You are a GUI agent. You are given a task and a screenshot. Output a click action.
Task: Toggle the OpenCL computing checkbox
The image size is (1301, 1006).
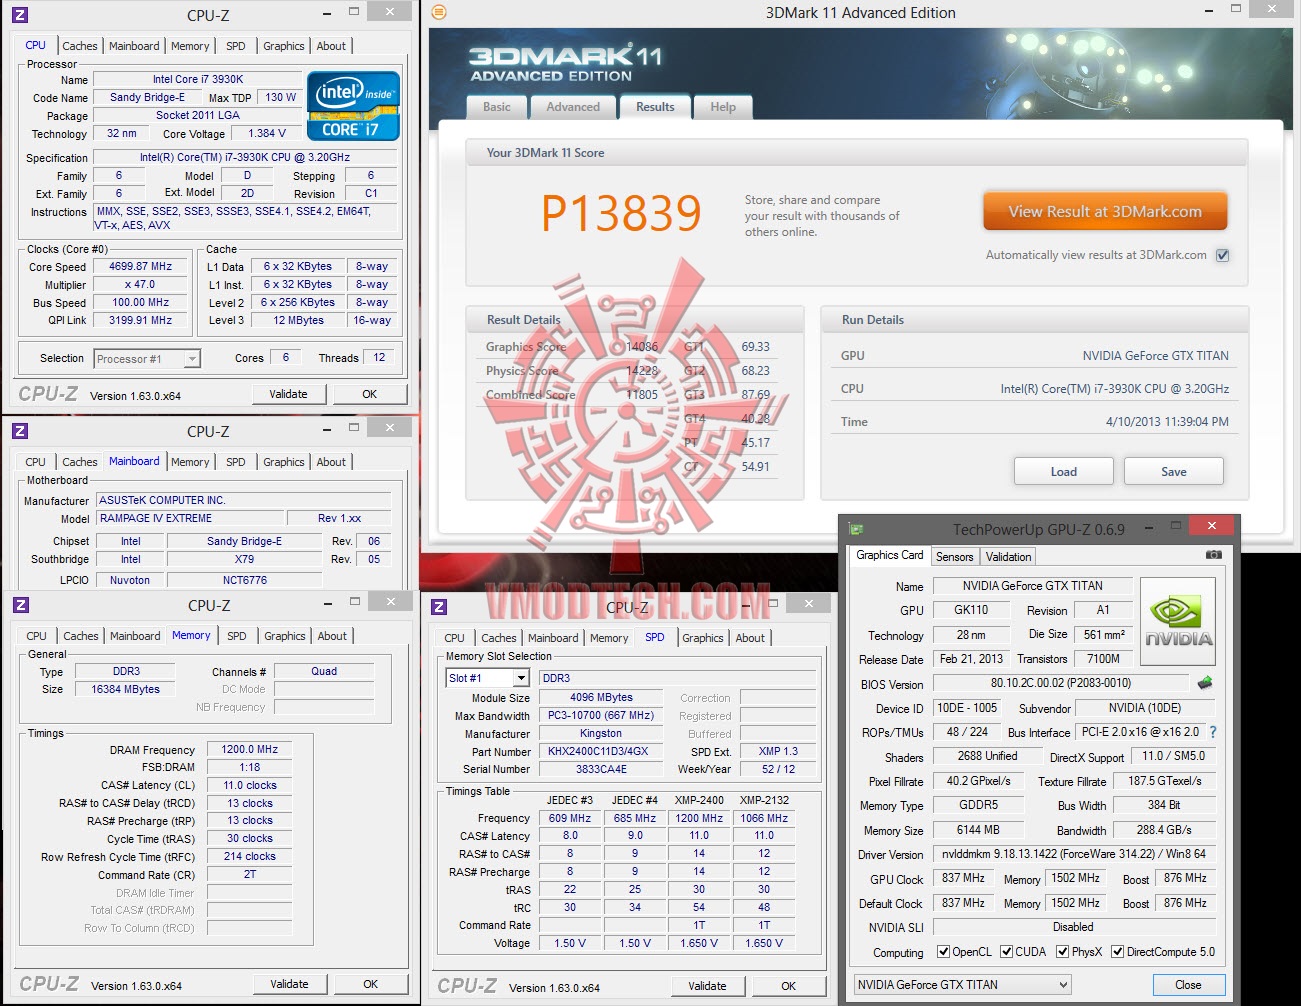(943, 952)
